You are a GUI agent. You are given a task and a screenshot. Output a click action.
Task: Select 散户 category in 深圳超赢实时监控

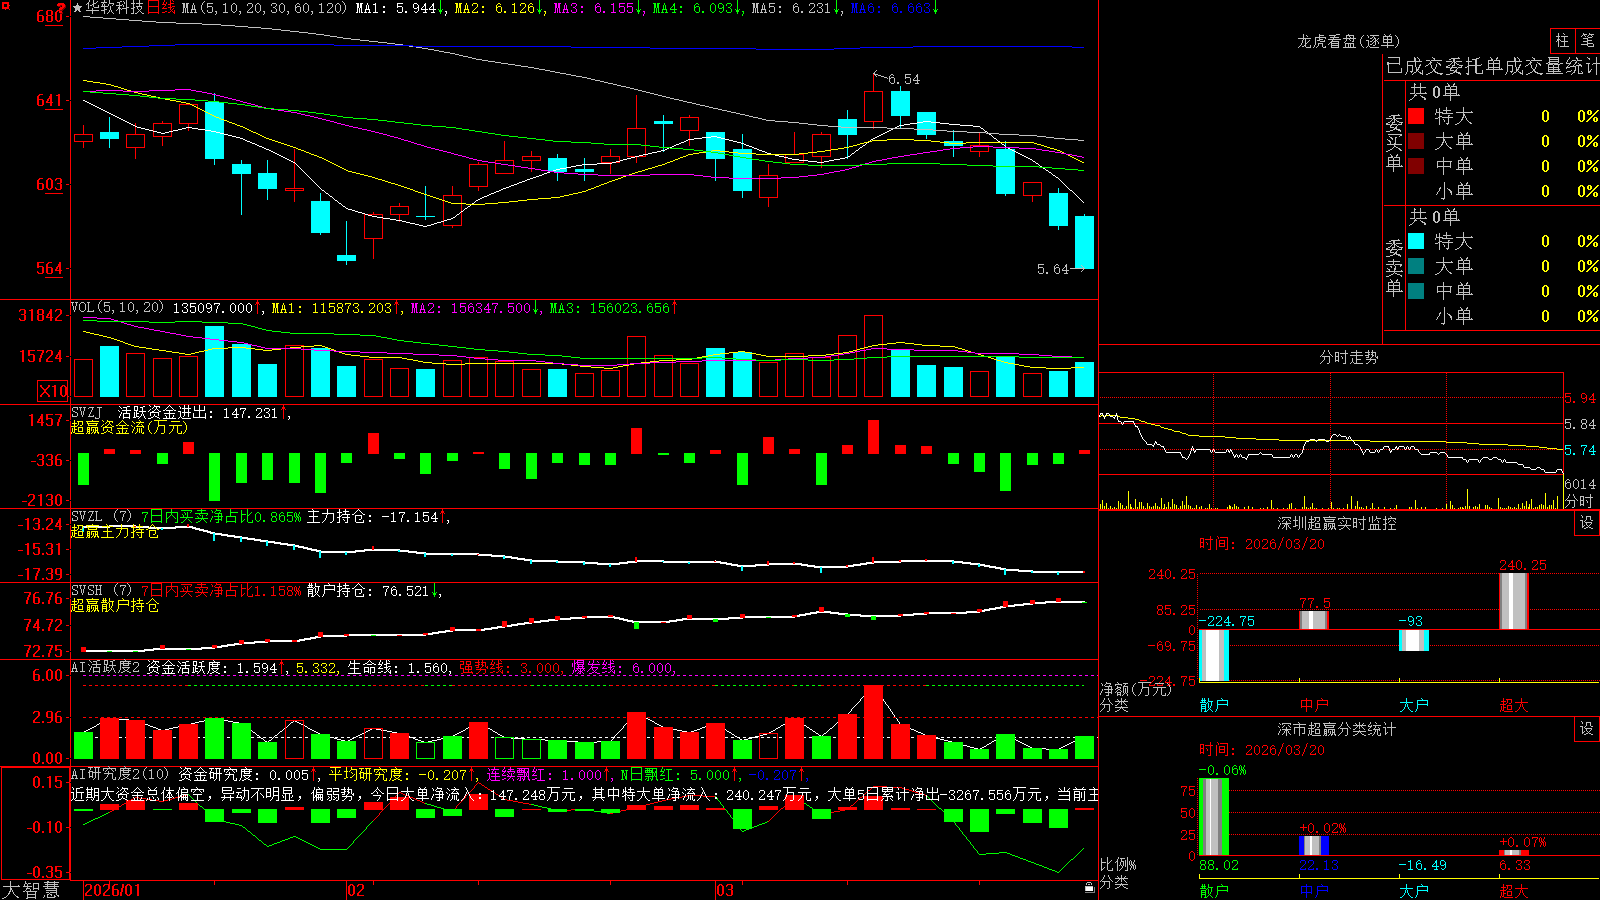(x=1214, y=705)
